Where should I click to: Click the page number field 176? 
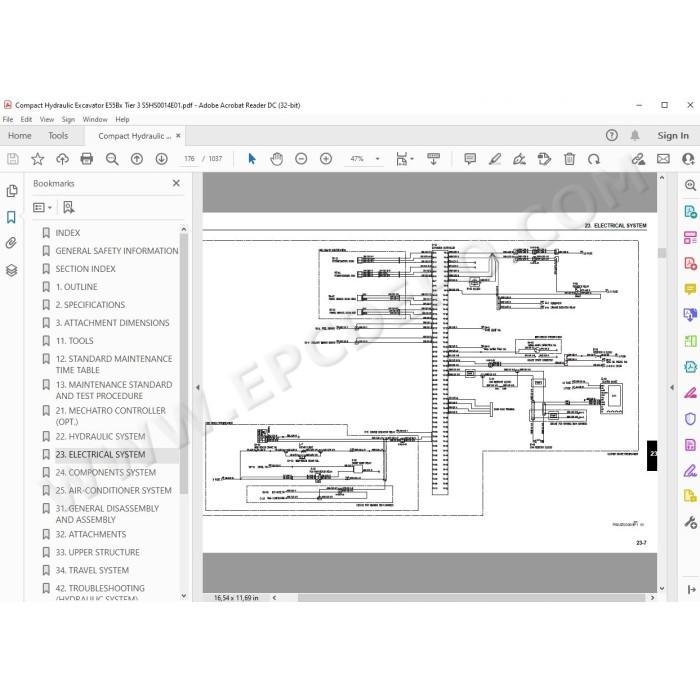click(x=189, y=159)
